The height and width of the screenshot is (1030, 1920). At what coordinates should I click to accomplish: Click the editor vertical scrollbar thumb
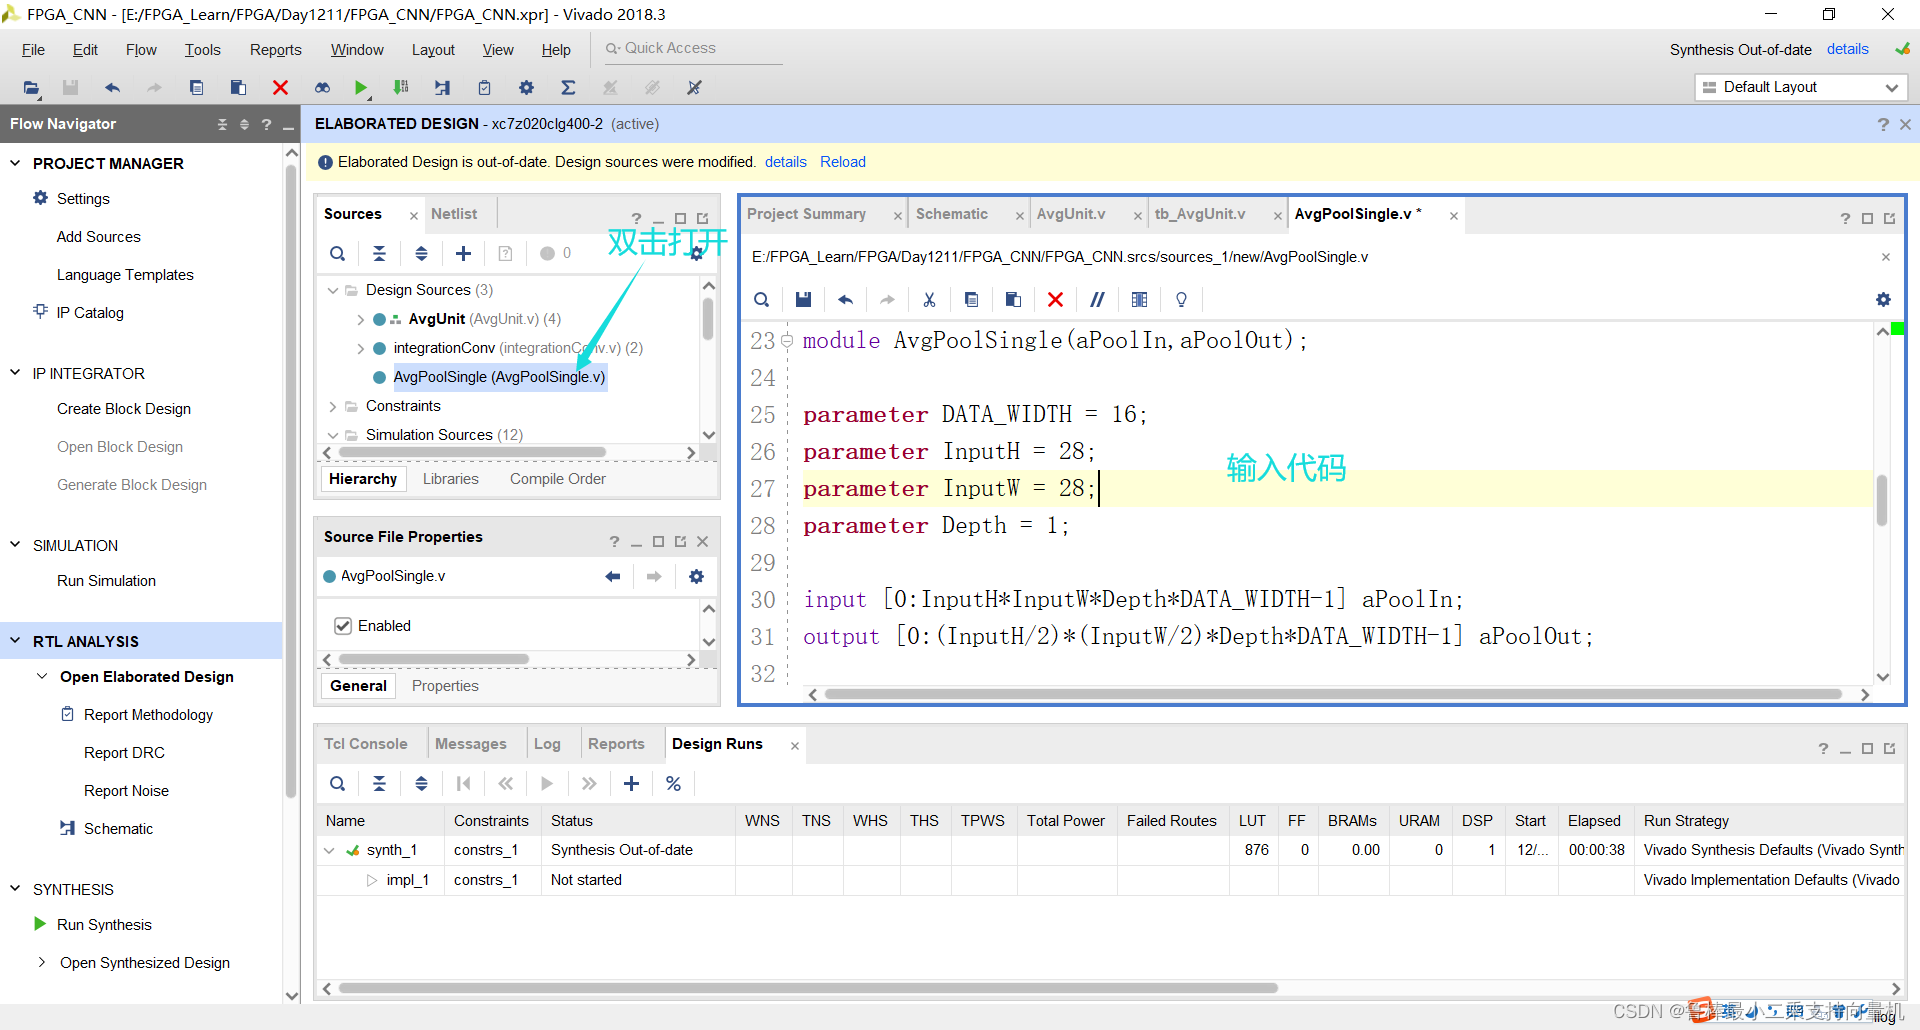coord(1882,500)
